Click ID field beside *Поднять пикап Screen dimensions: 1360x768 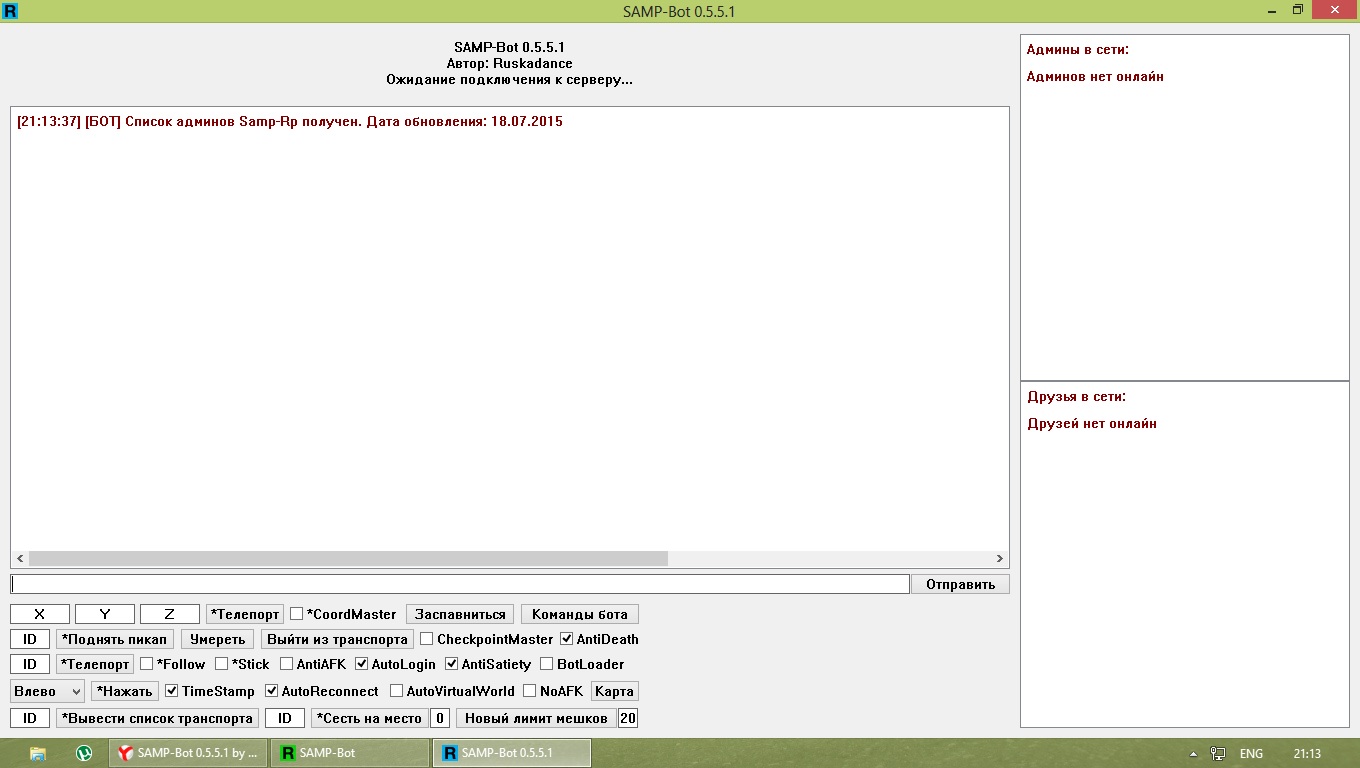(30, 639)
